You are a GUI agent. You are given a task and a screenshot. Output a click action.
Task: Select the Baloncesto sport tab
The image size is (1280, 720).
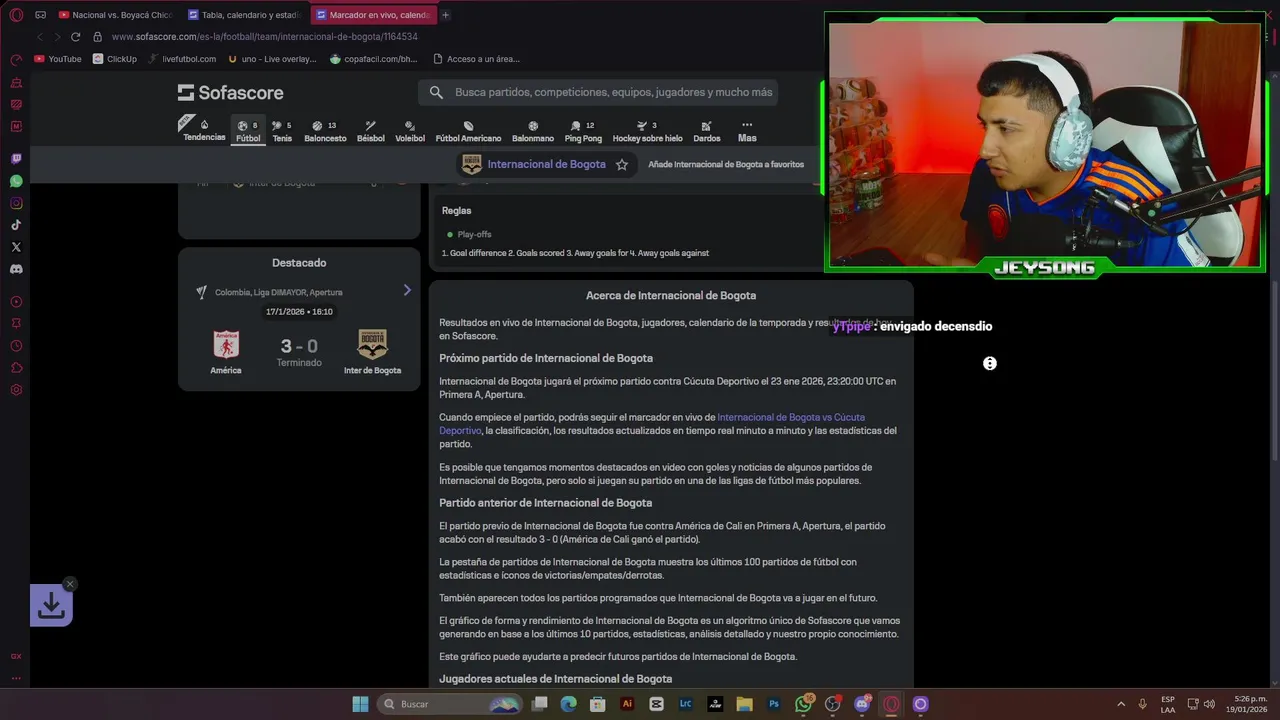click(x=325, y=131)
